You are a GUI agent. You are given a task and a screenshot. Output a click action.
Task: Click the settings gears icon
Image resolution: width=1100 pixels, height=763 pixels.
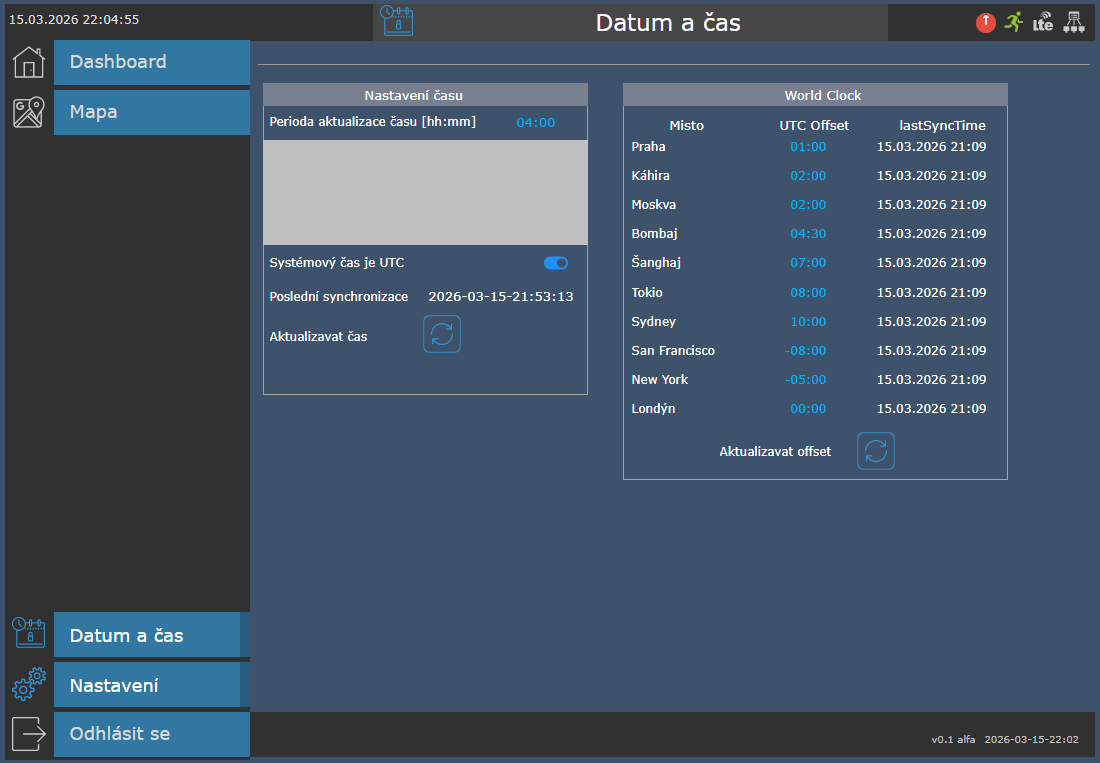click(29, 684)
